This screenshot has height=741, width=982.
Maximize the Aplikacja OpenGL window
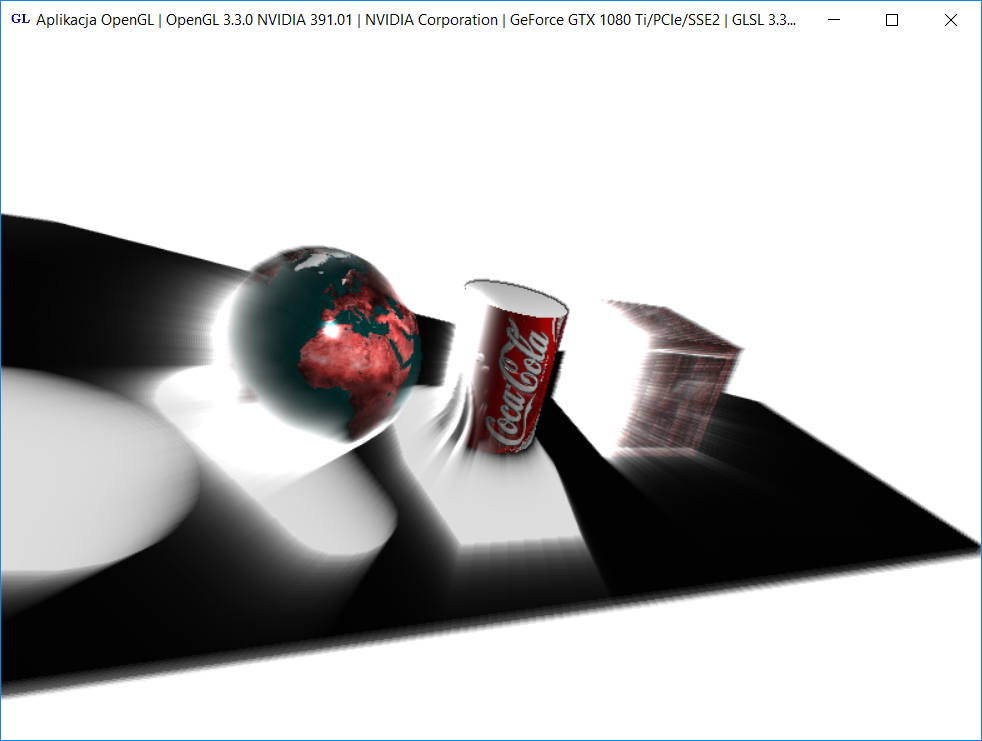(892, 20)
